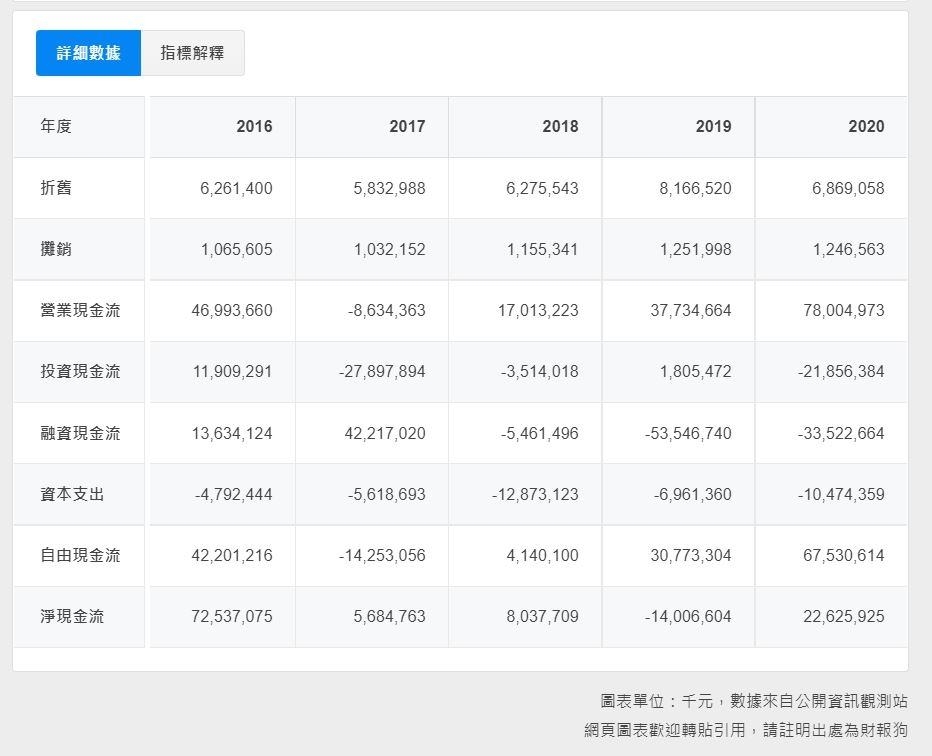
Task: Select the 營業現金流 row label
Action: [x=80, y=310]
